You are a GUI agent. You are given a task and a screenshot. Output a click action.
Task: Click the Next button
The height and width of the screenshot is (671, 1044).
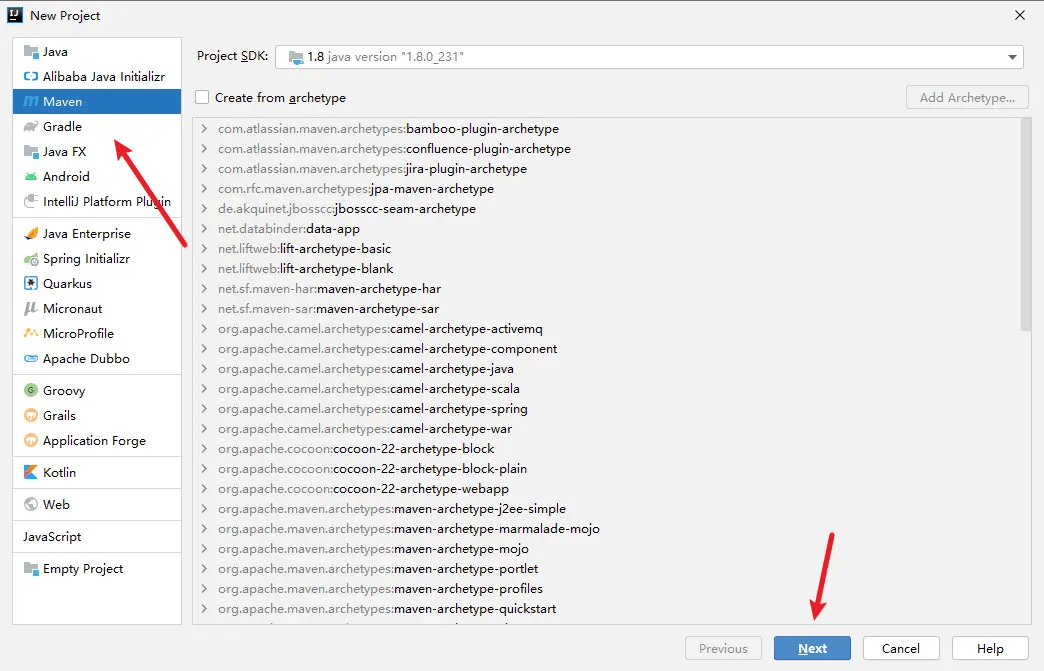tap(812, 648)
